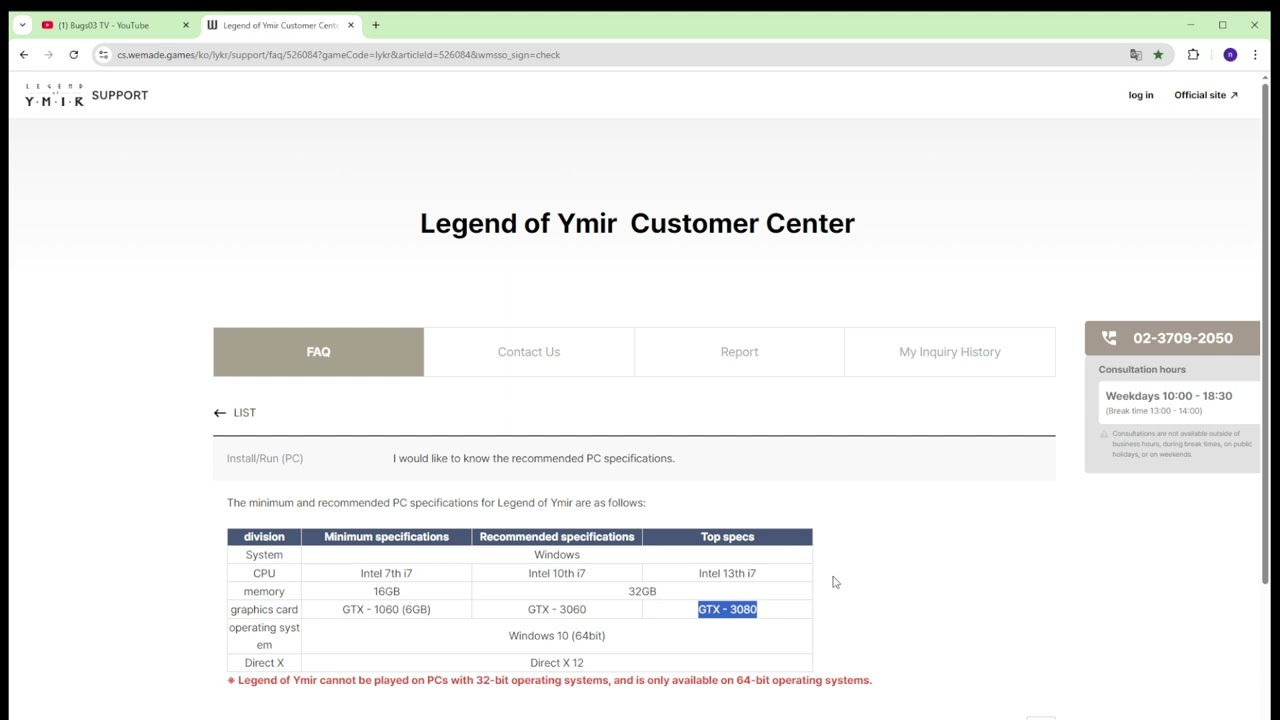Open a new tab with the plus button
Viewport: 1280px width, 720px height.
click(x=376, y=25)
